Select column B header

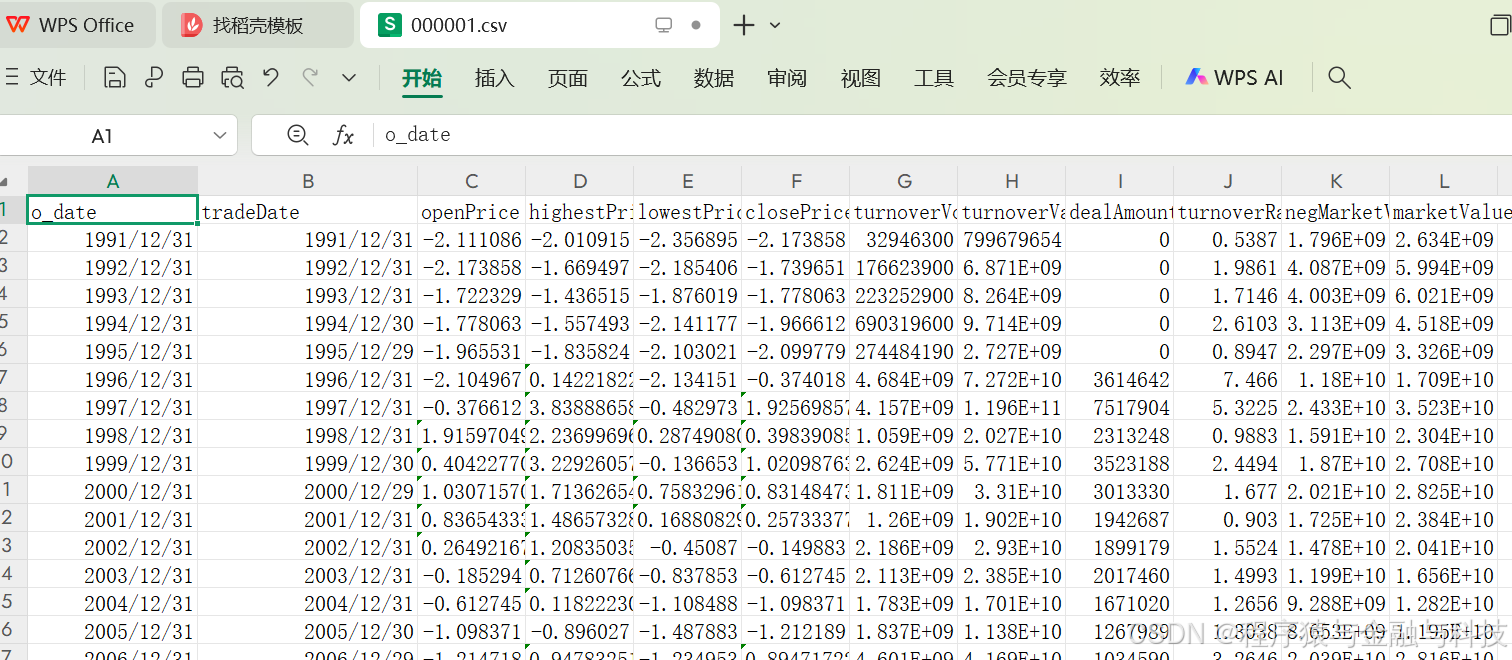308,181
